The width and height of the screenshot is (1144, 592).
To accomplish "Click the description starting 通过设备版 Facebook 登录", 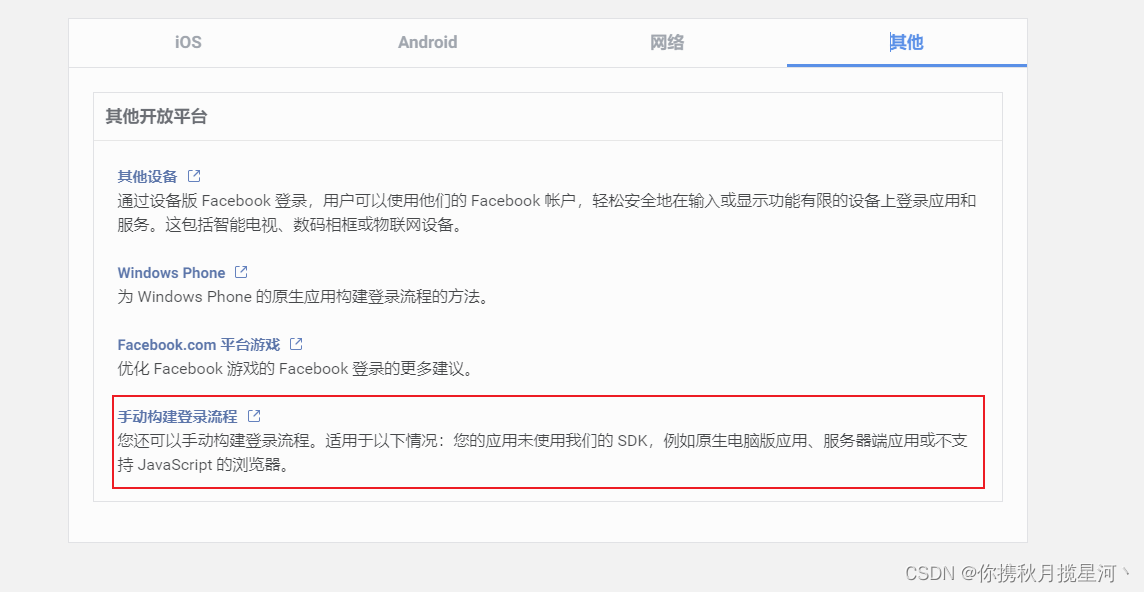I will click(547, 212).
